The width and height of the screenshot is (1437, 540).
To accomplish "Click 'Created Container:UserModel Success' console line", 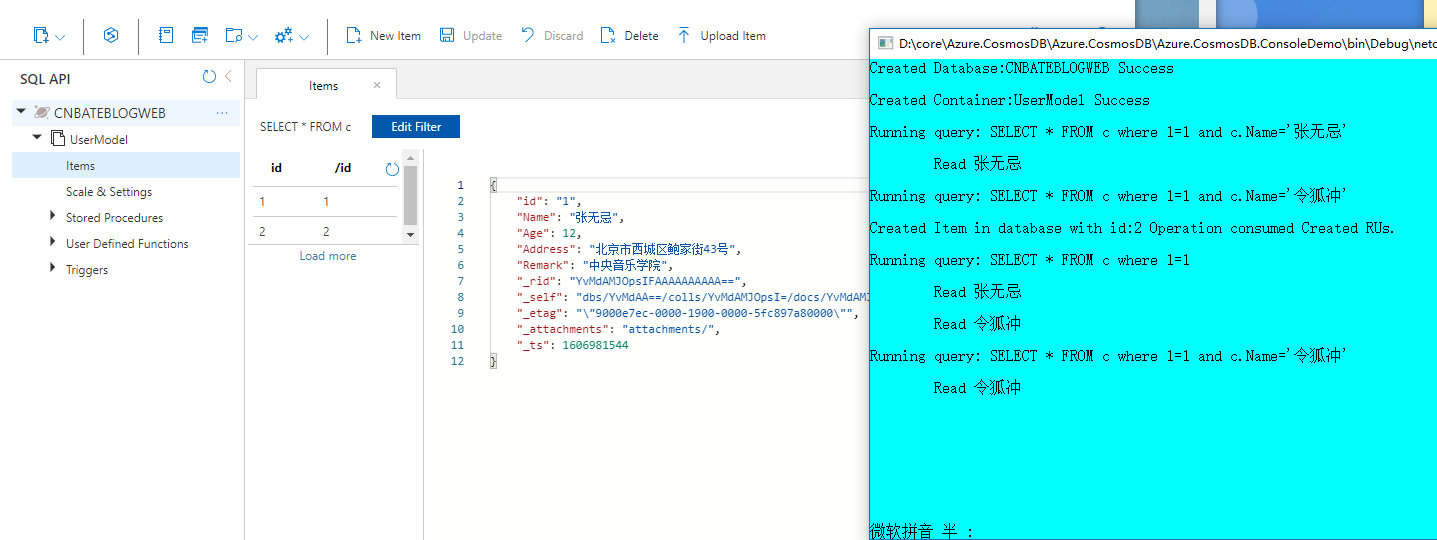I will 1009,100.
